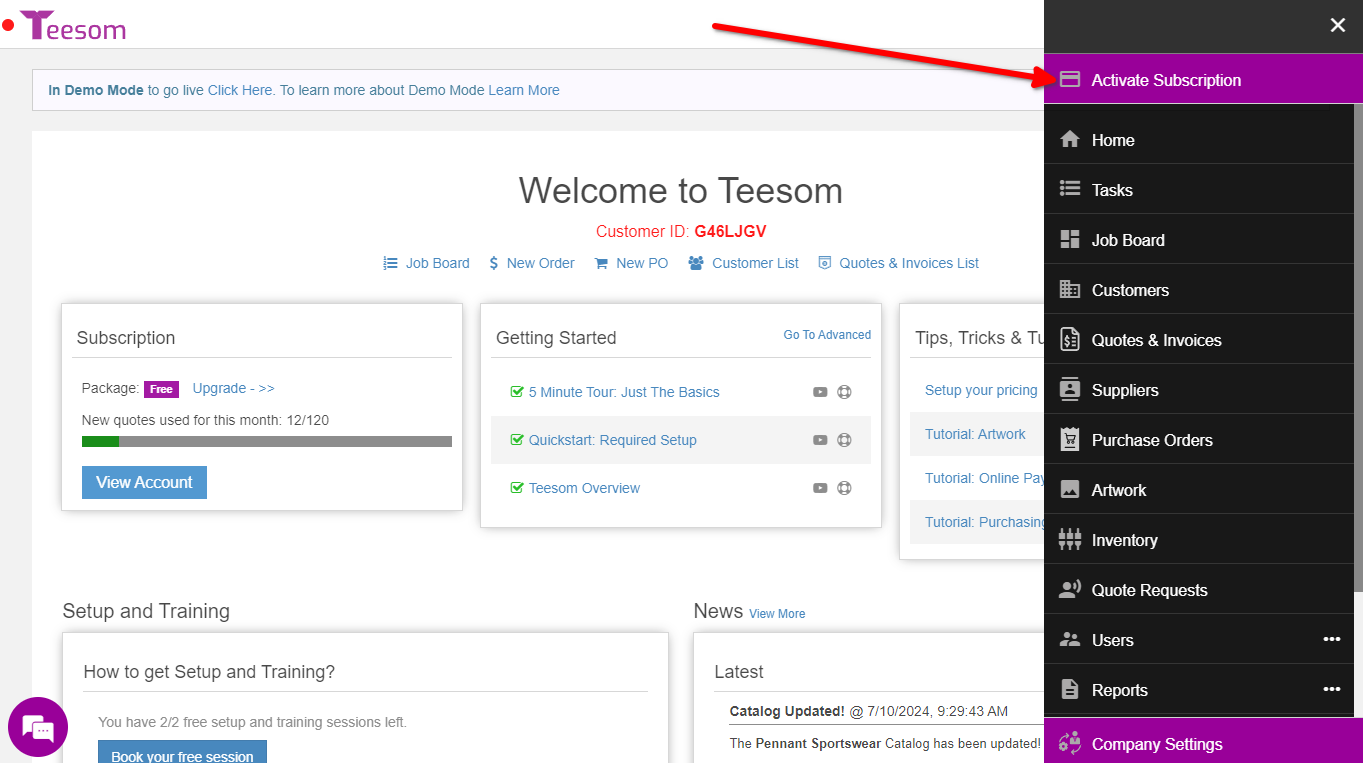Image resolution: width=1363 pixels, height=763 pixels.
Task: Click the Quote Requests icon in menu
Action: point(1070,589)
